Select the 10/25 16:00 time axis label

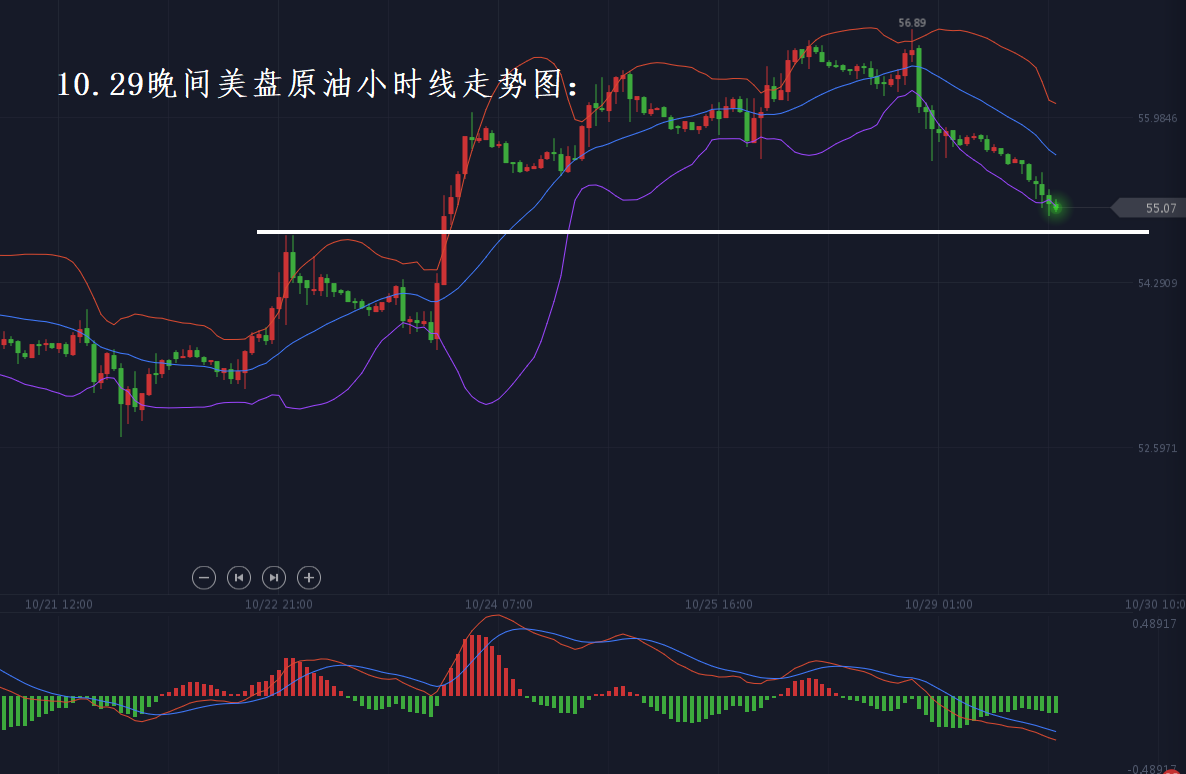click(x=719, y=604)
